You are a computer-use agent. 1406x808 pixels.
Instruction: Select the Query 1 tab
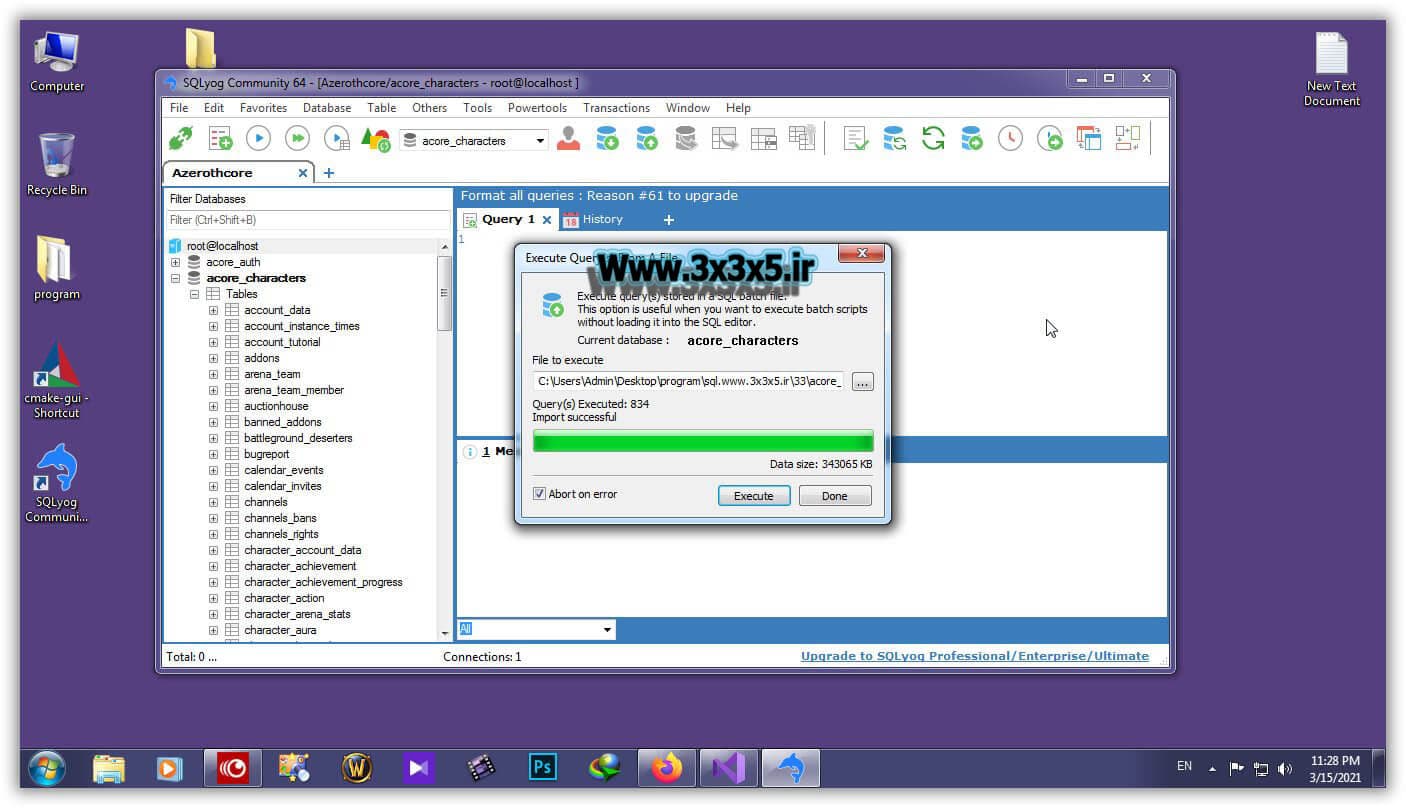coord(508,220)
